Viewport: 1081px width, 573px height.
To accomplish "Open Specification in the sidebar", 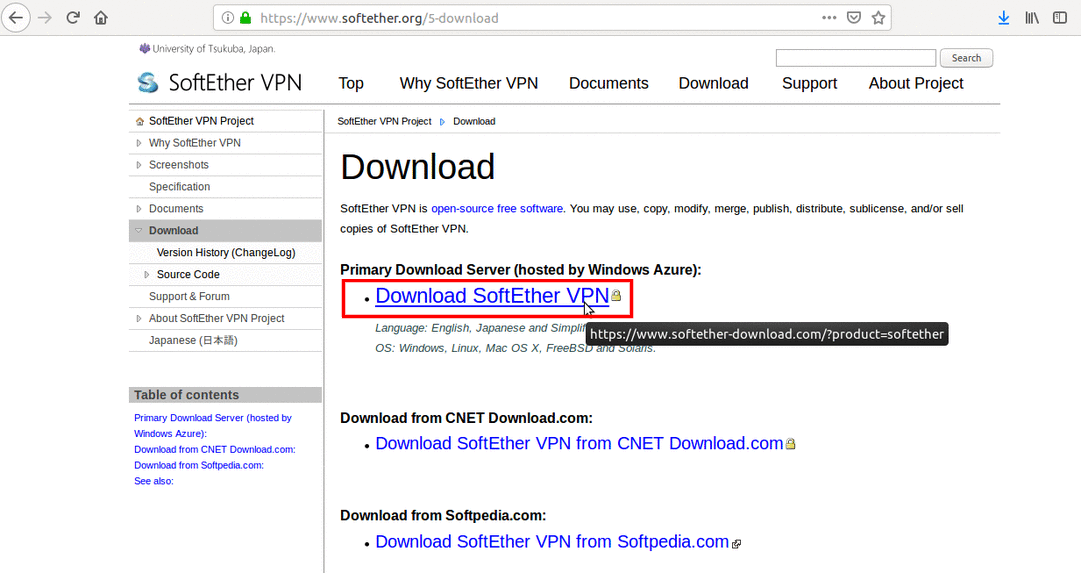I will (179, 187).
